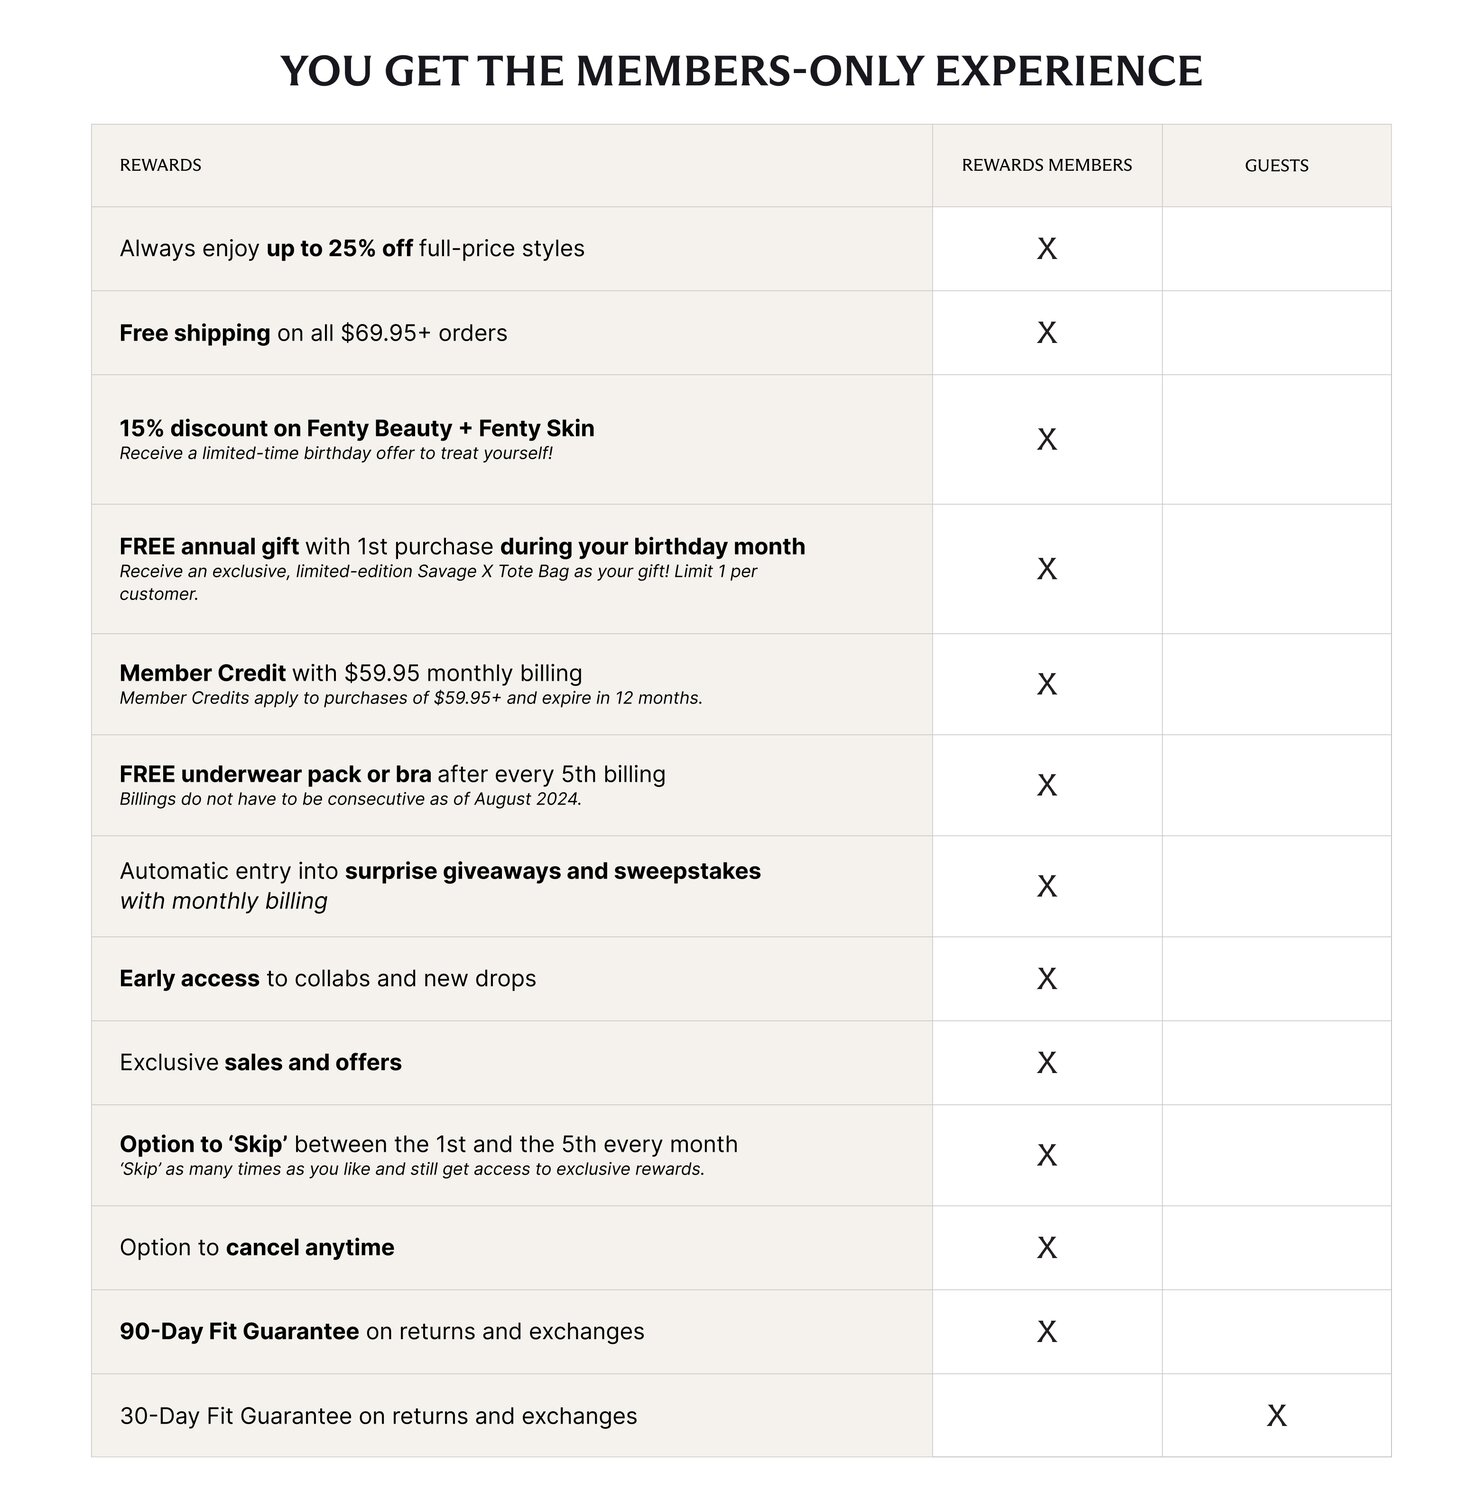Viewport: 1483px width, 1500px height.
Task: Click the REWARDS column header
Action: (160, 165)
